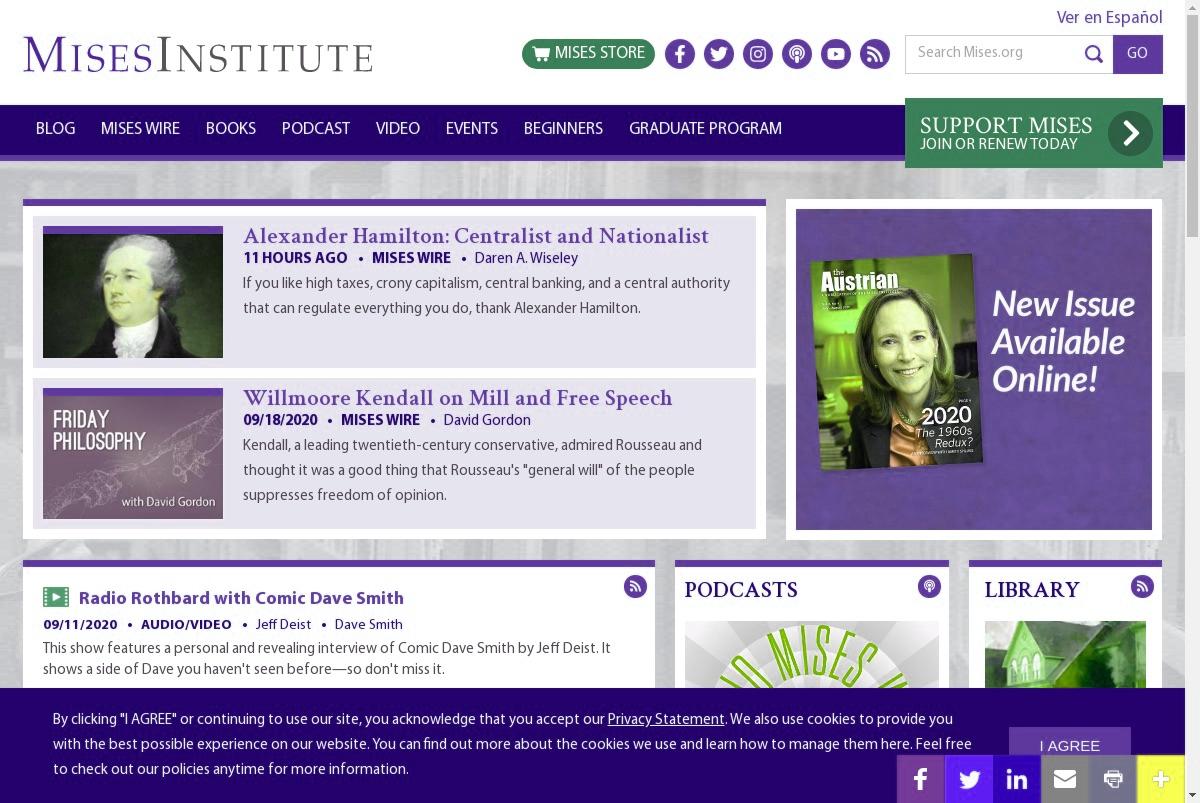This screenshot has width=1200, height=803.
Task: Click the Mises Store button
Action: [588, 54]
